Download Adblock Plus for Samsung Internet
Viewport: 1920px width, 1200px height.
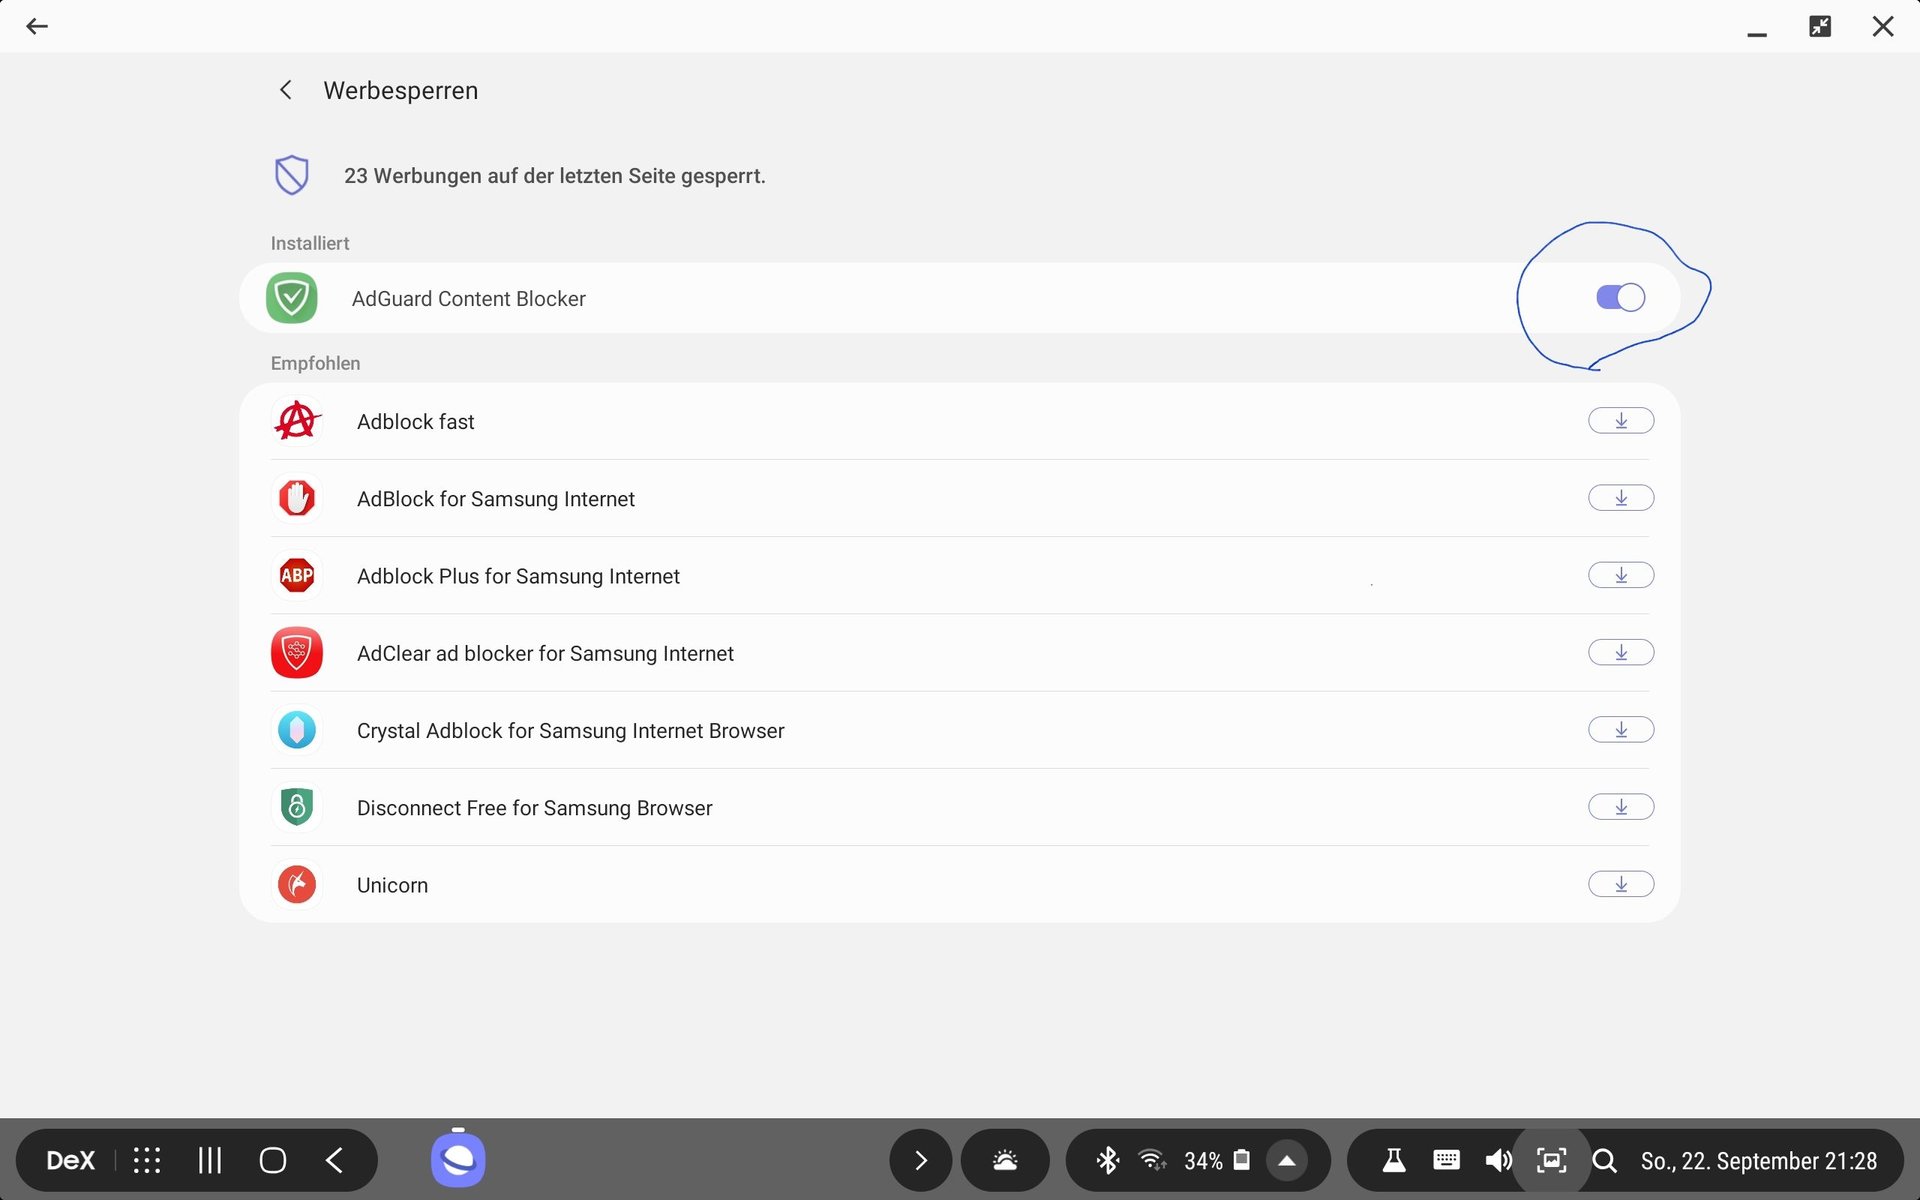tap(1621, 575)
